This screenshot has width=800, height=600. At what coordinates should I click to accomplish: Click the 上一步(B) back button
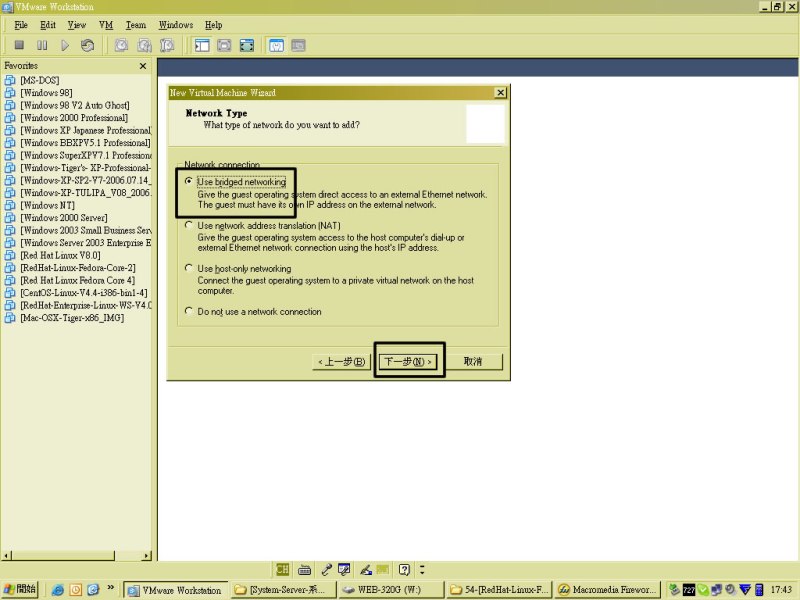point(341,362)
